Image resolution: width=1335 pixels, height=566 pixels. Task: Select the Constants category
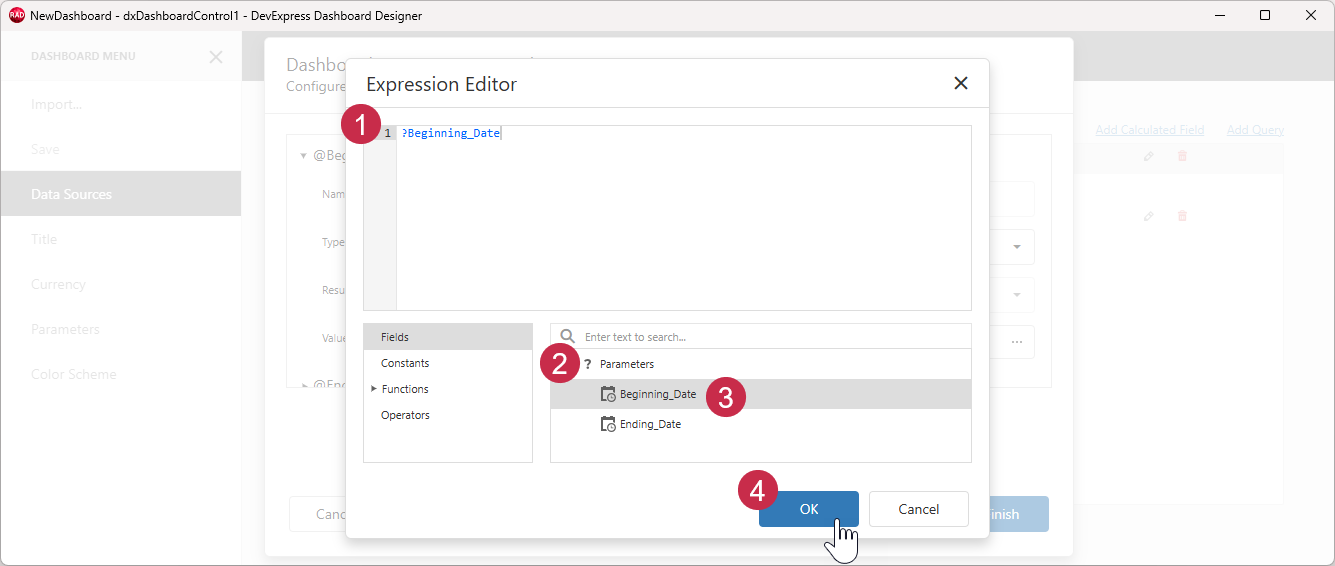(448, 363)
